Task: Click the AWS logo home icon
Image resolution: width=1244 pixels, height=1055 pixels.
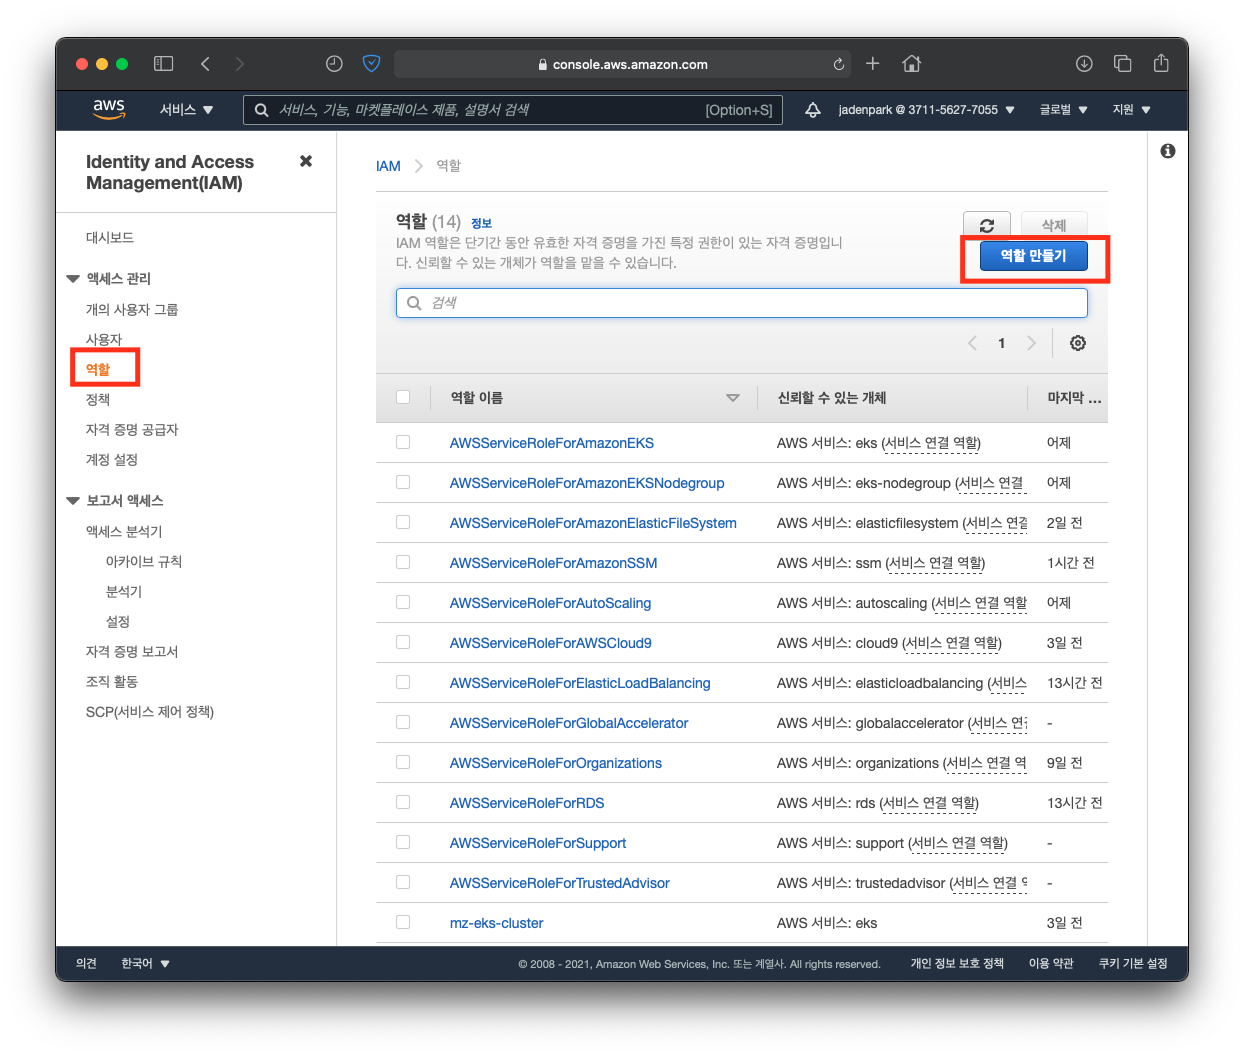Action: [x=109, y=109]
